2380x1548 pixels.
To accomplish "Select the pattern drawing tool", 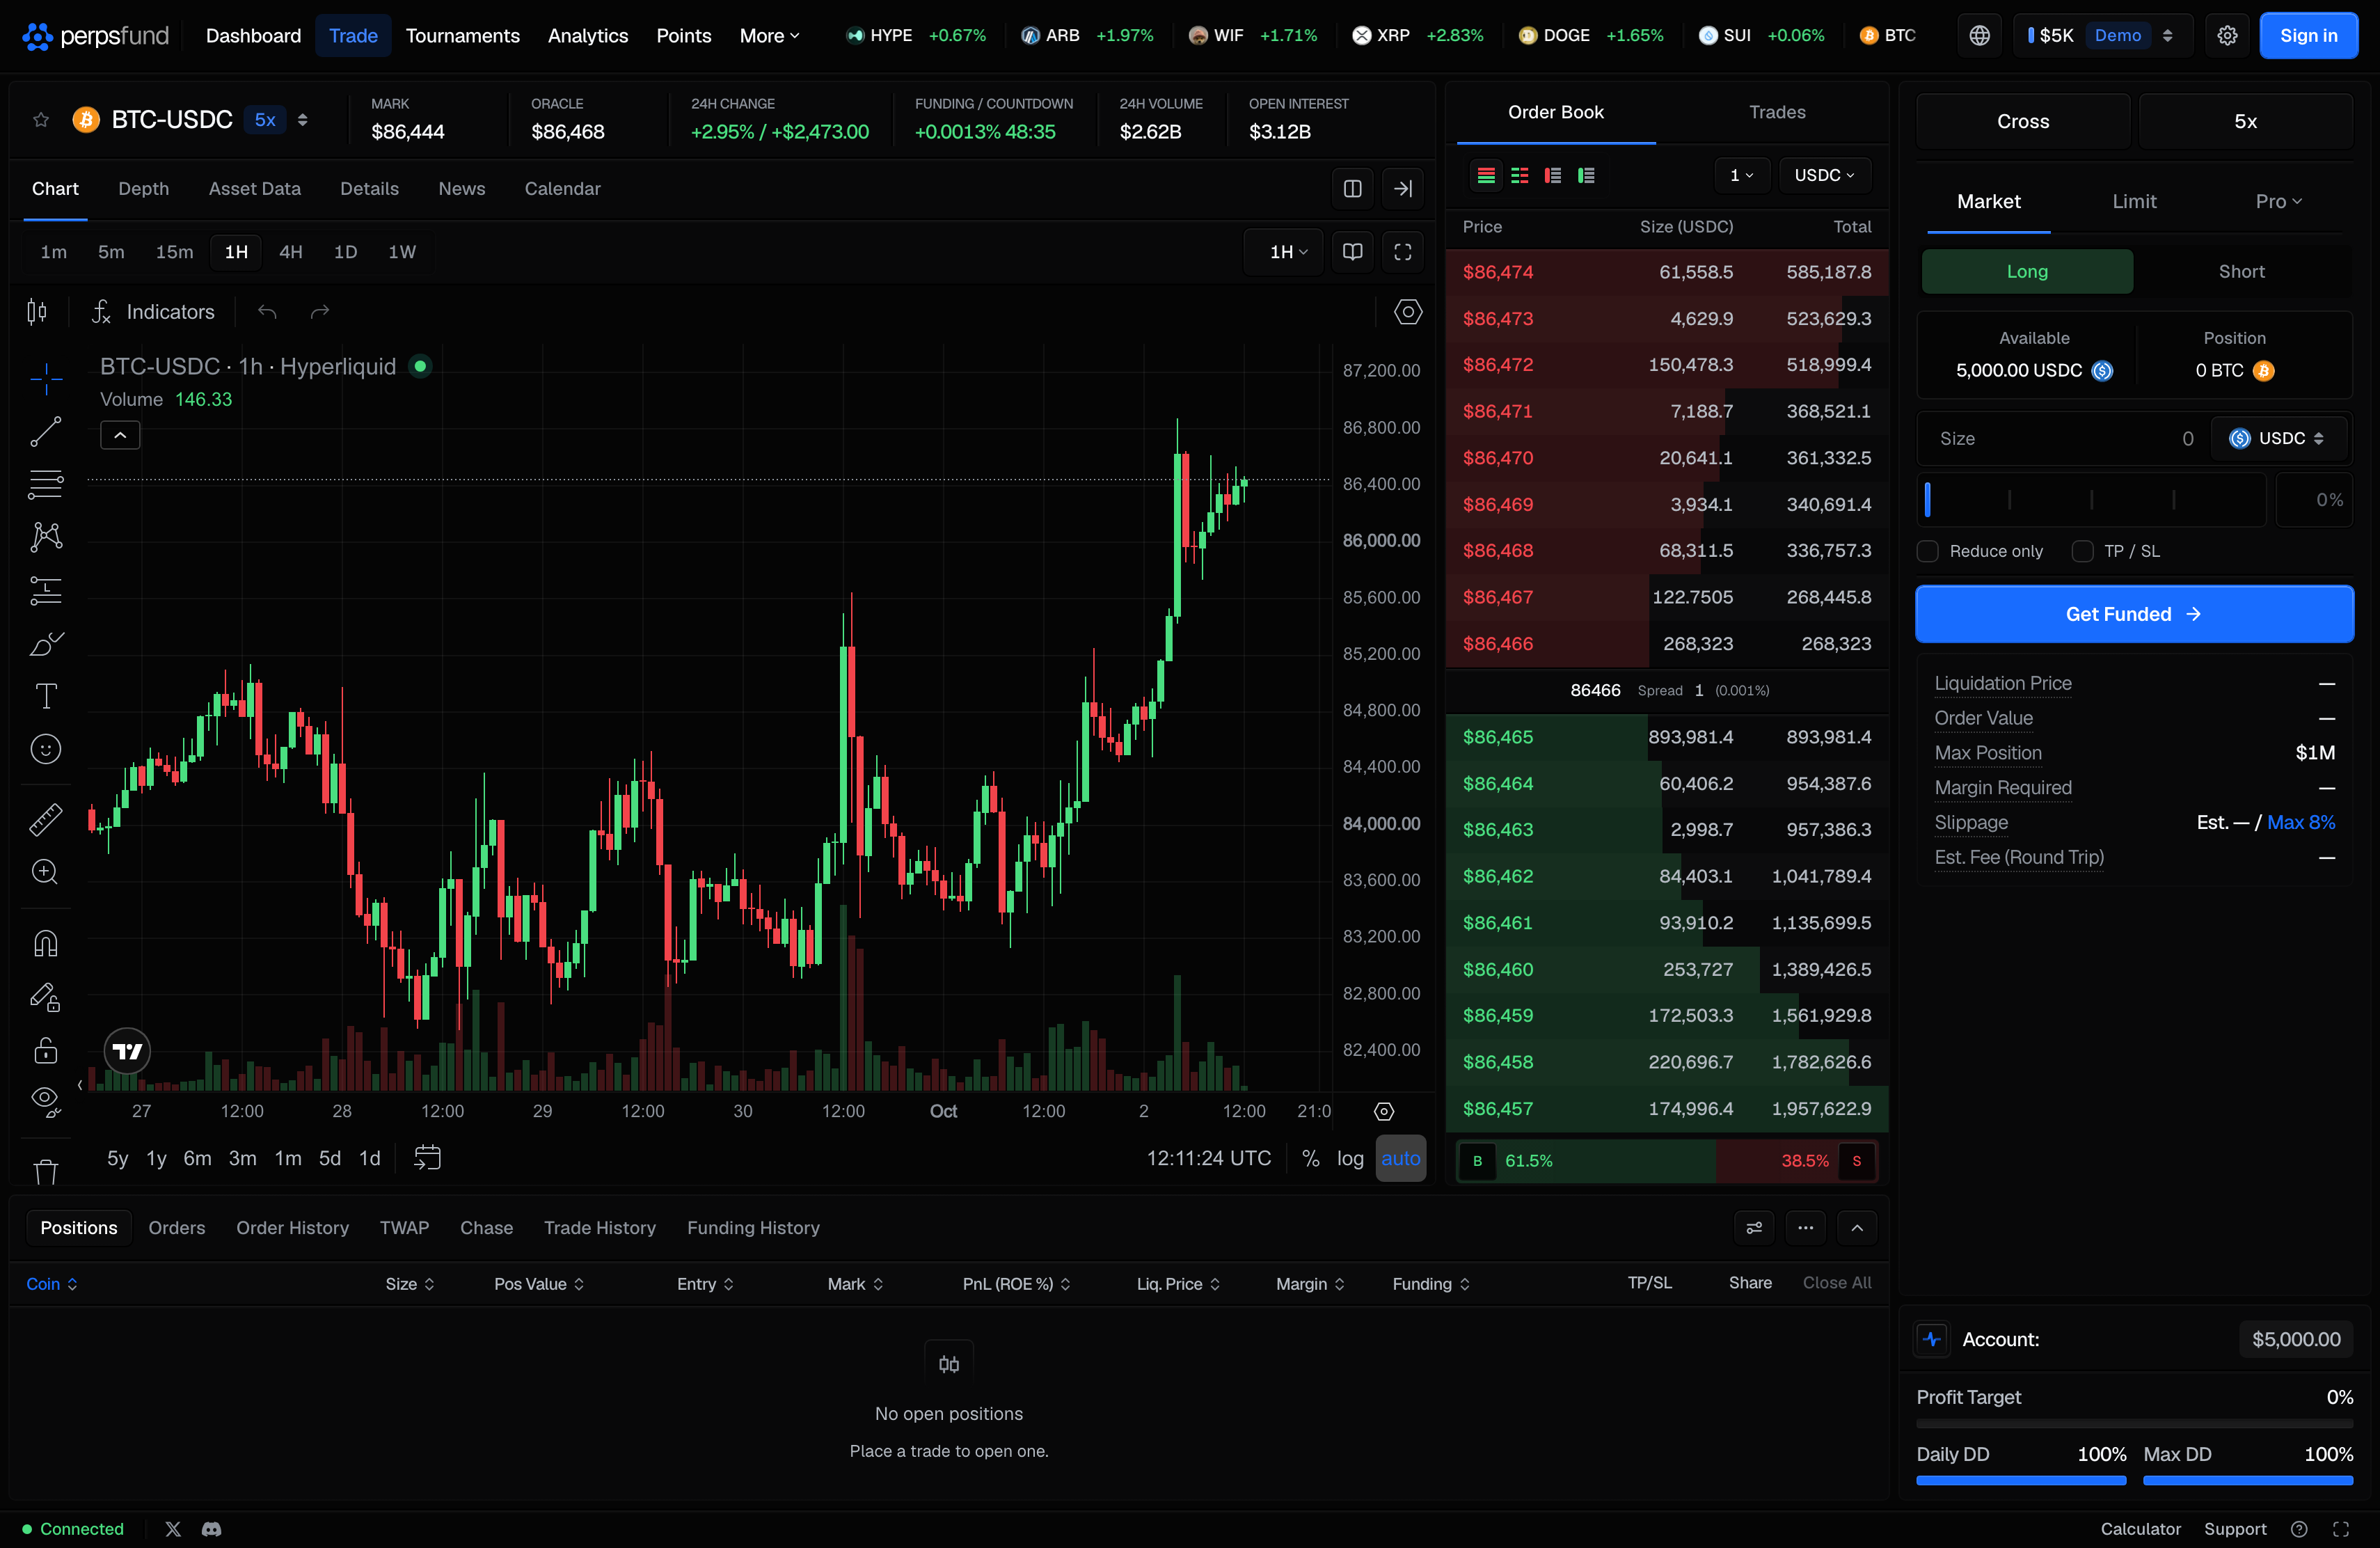I will [45, 538].
